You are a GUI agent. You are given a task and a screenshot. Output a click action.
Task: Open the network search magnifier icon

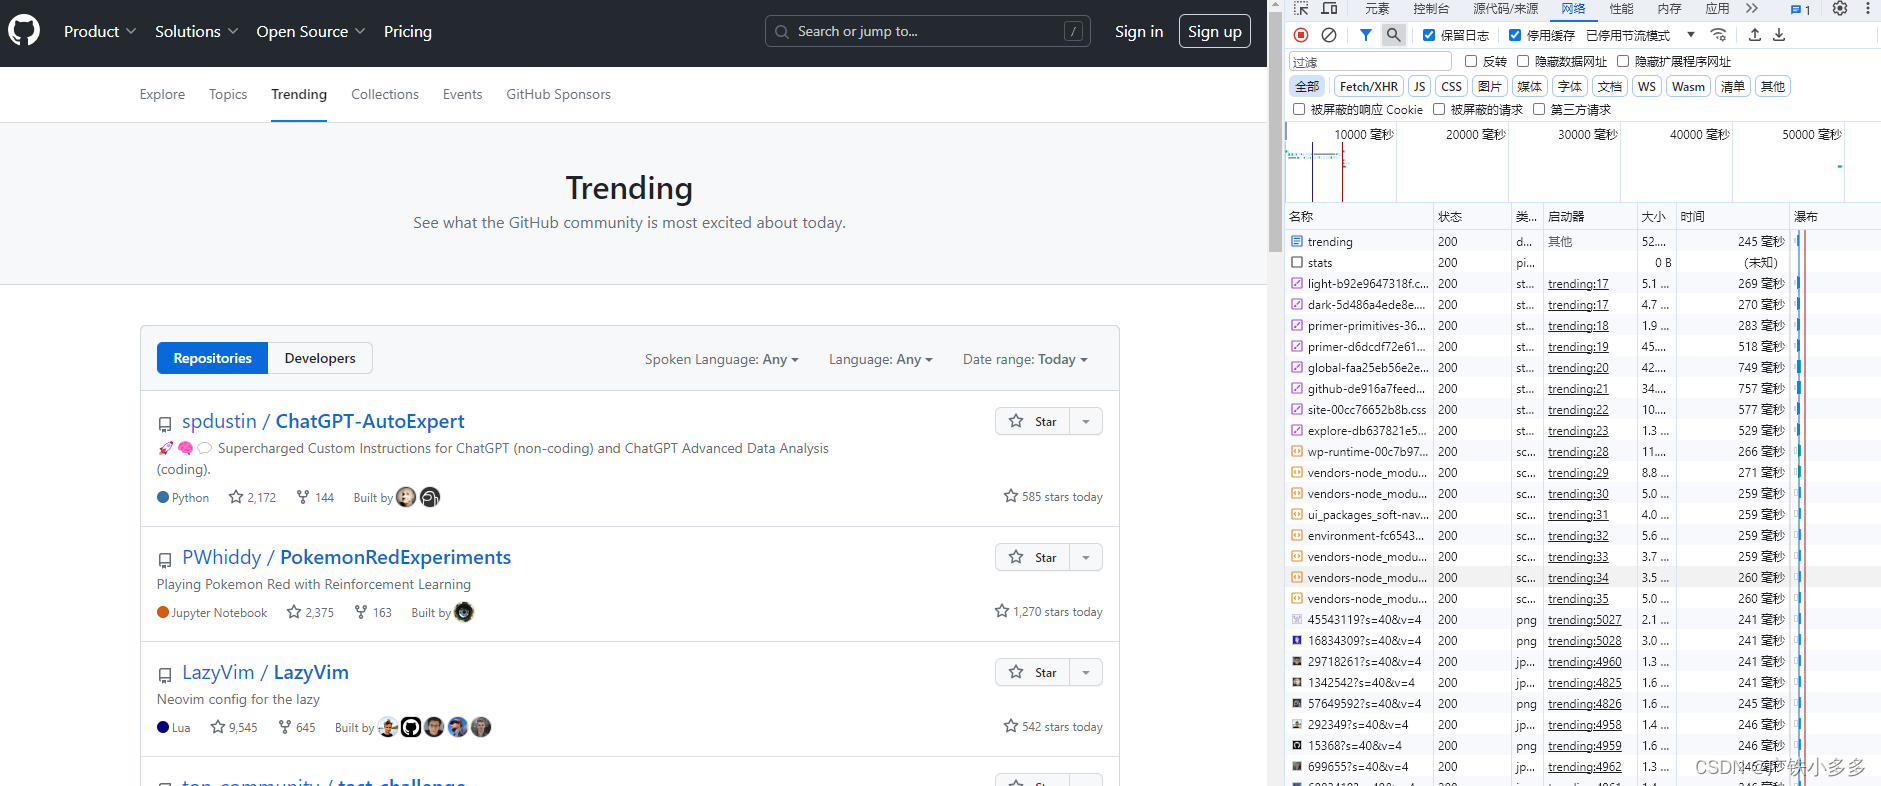click(1393, 35)
